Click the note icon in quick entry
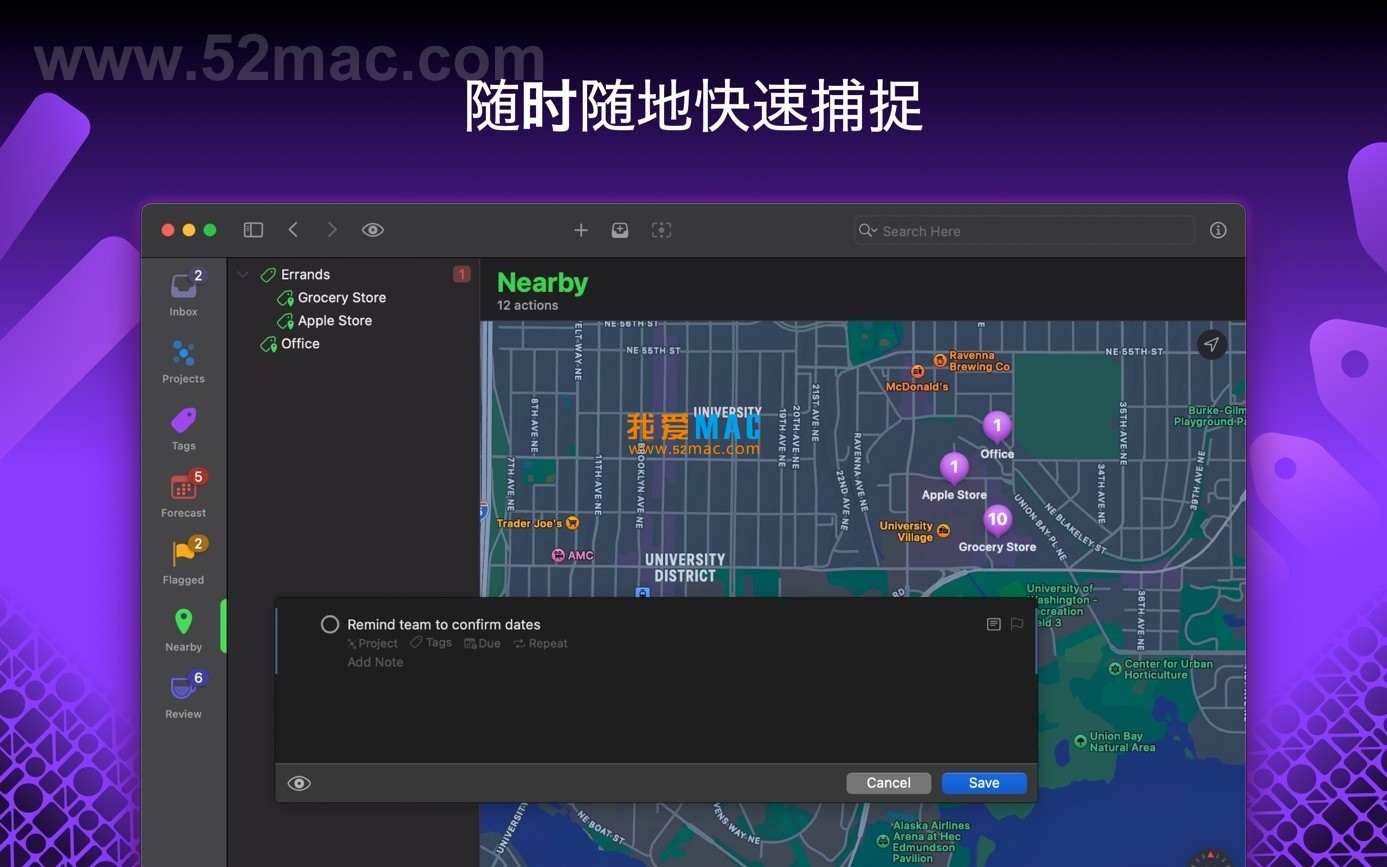The width and height of the screenshot is (1387, 867). (x=994, y=624)
